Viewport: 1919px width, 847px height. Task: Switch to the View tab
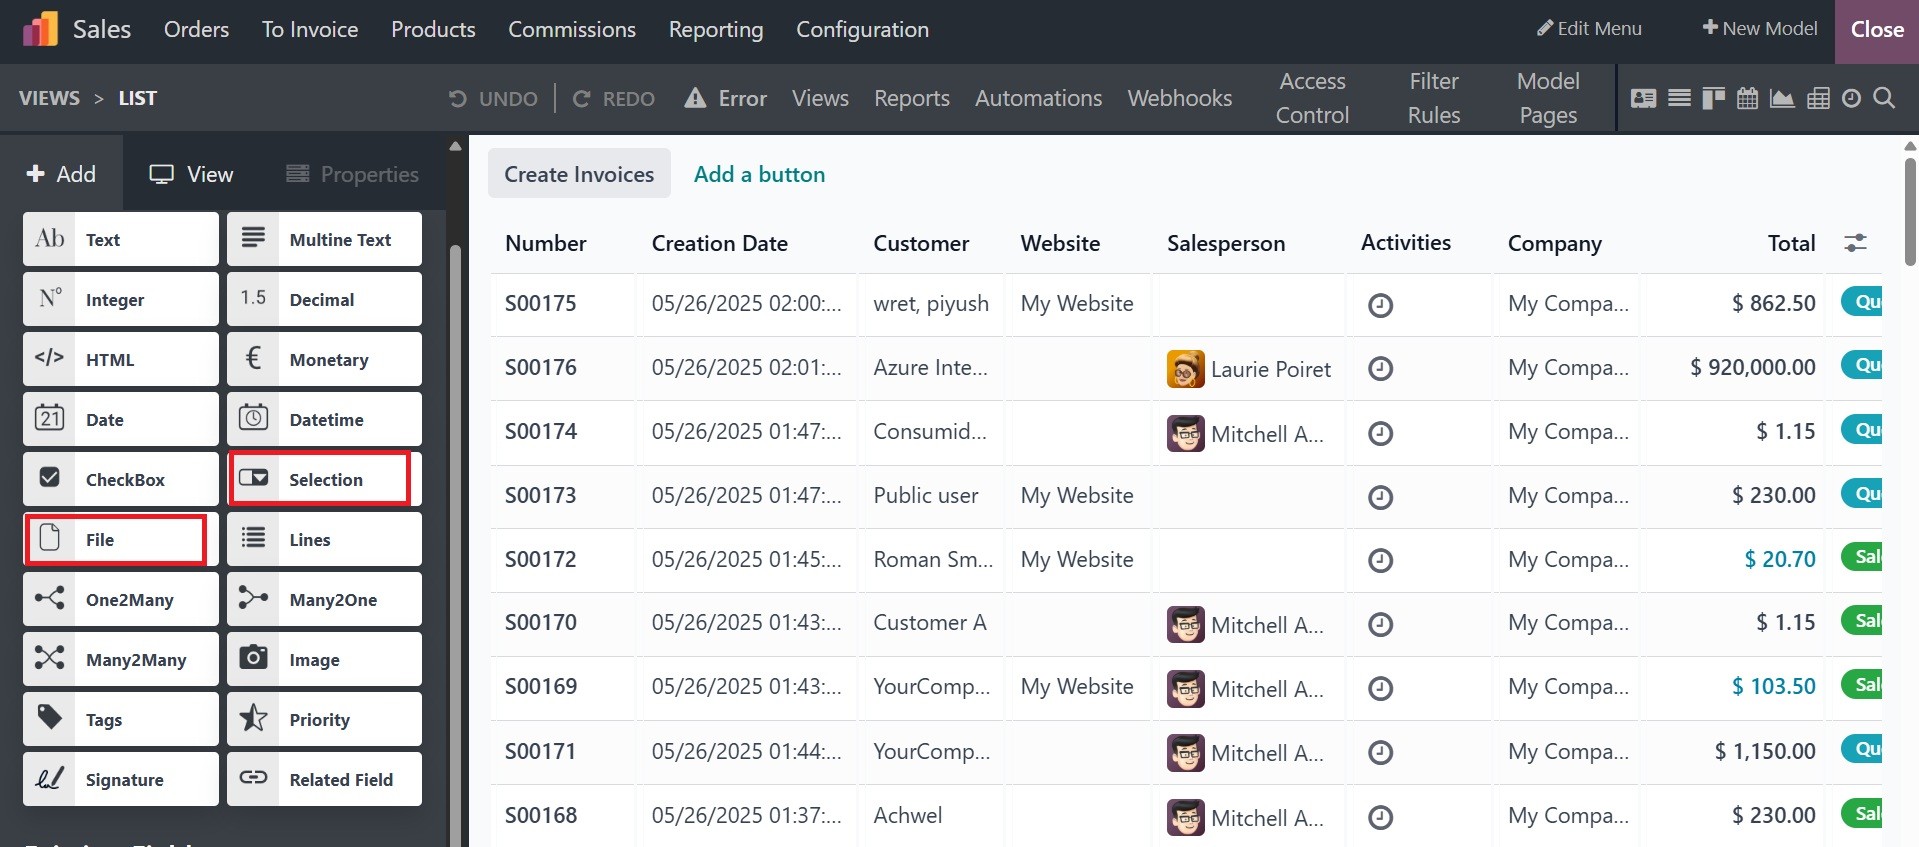pyautogui.click(x=191, y=174)
